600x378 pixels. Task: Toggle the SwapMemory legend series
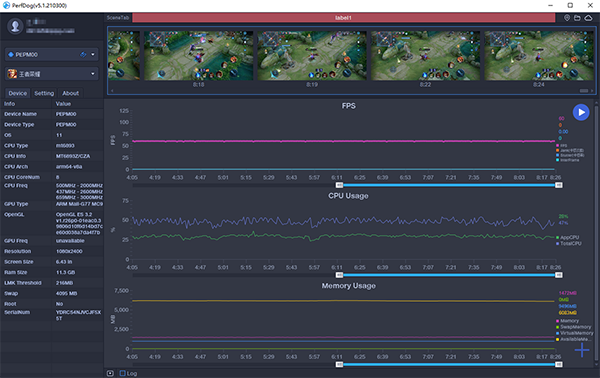tap(574, 327)
